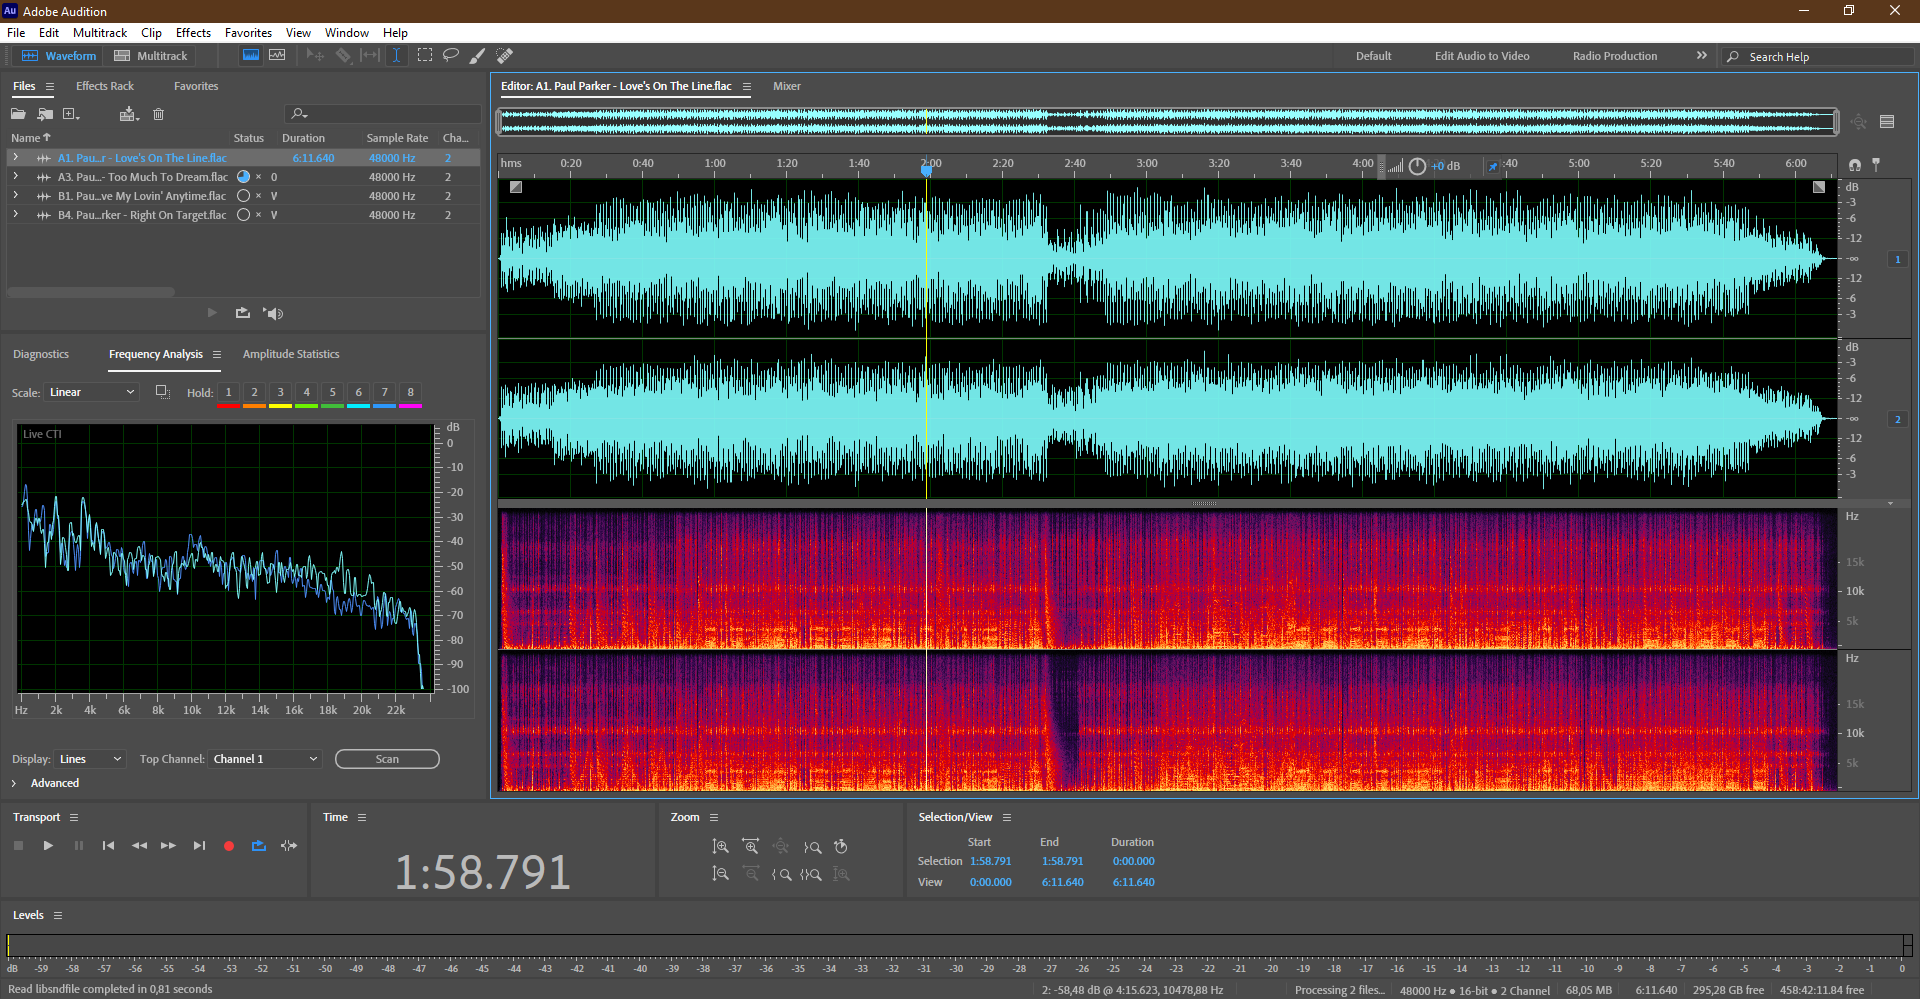Select the Spot Healing Brush tool
Image resolution: width=1920 pixels, height=999 pixels.
(504, 56)
